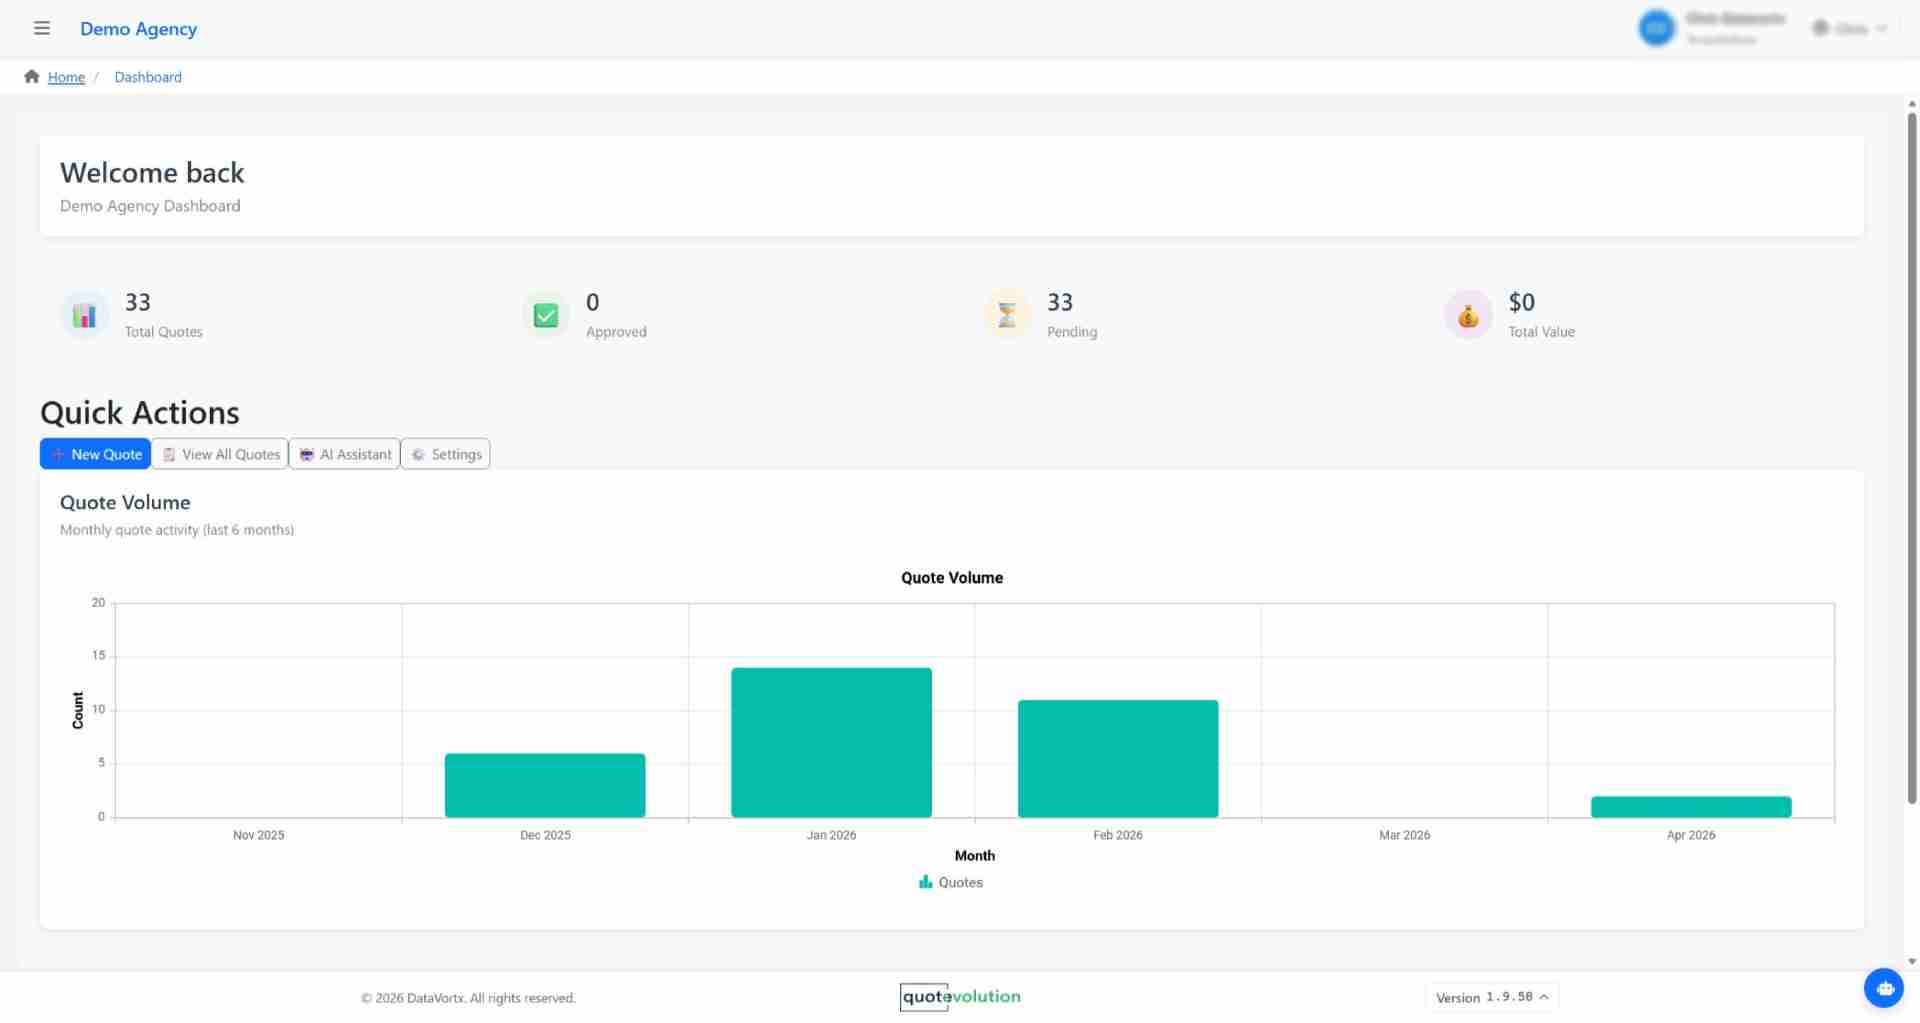Open the AI chatbot floating button
The image size is (1920, 1023).
[x=1884, y=988]
